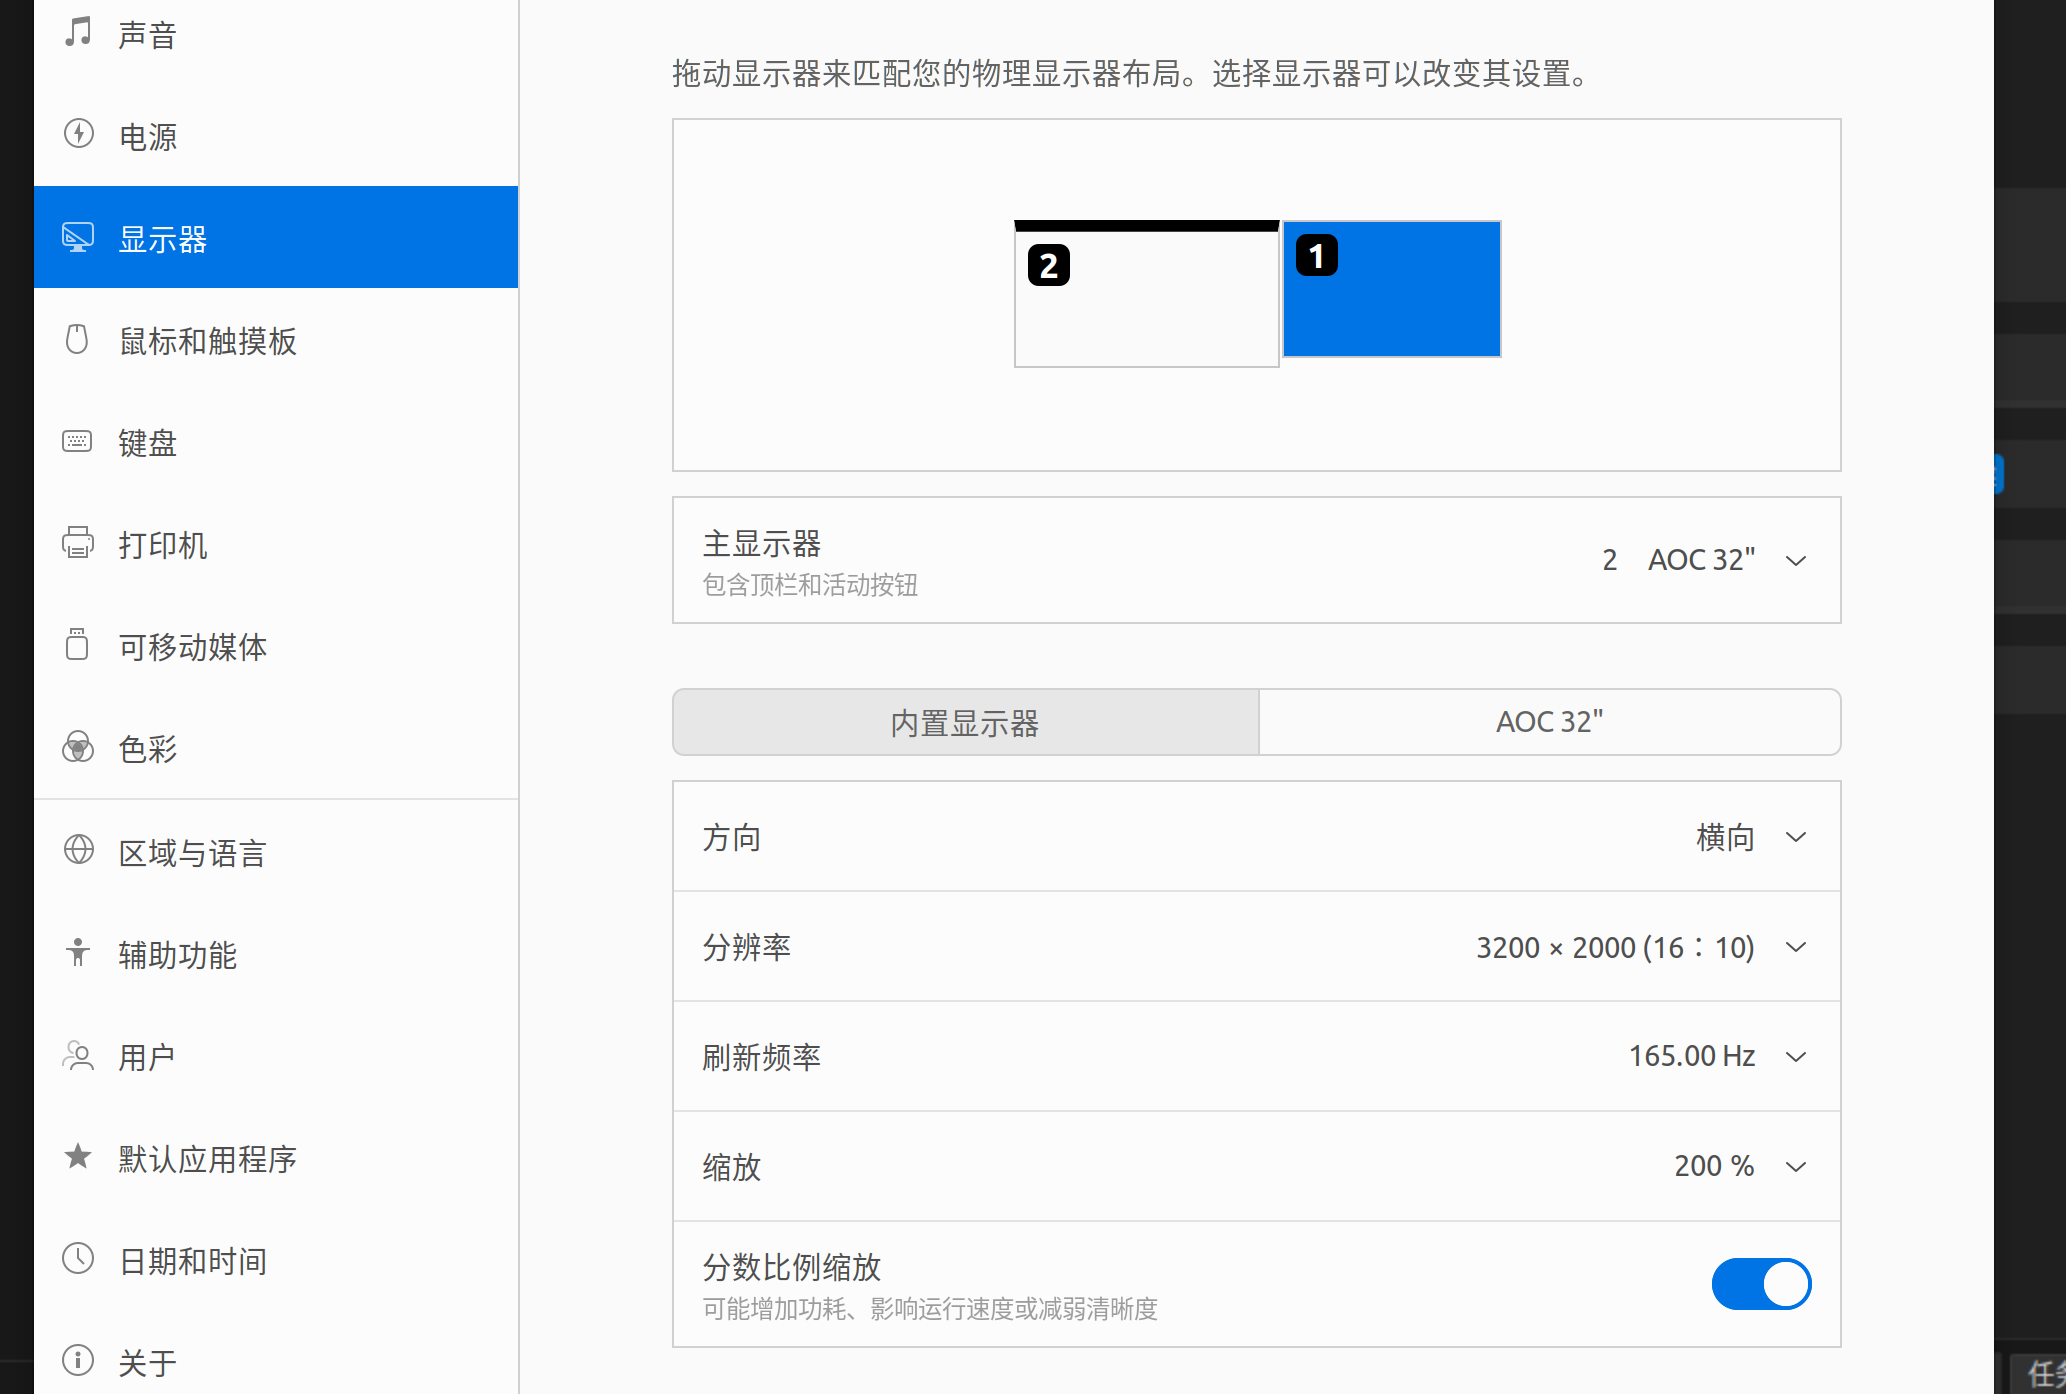Toggle the fractional scaling switch off
The width and height of the screenshot is (2066, 1394).
tap(1761, 1284)
